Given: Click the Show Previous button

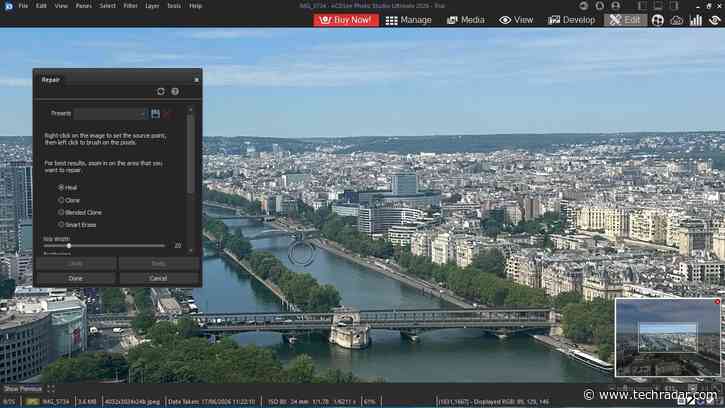Looking at the screenshot, I should [23, 389].
